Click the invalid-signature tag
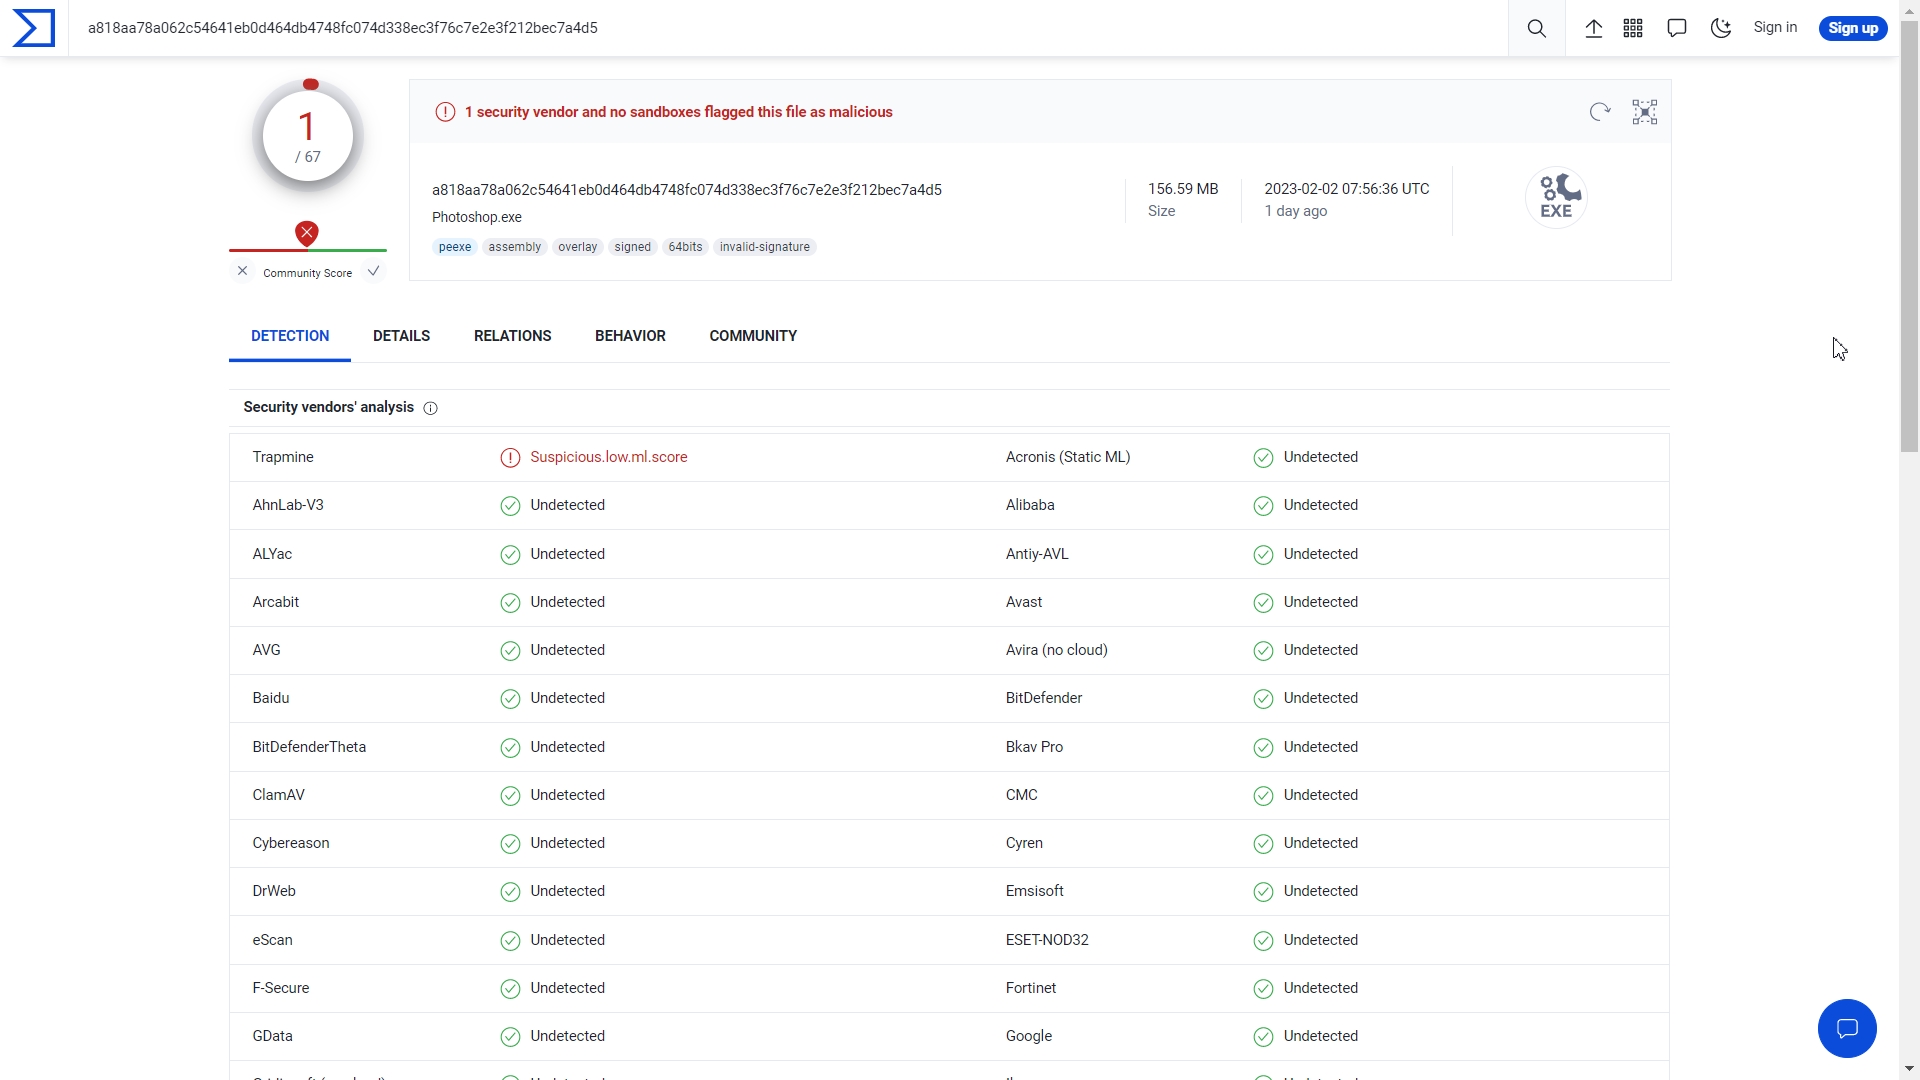The image size is (1920, 1080). pyautogui.click(x=765, y=247)
